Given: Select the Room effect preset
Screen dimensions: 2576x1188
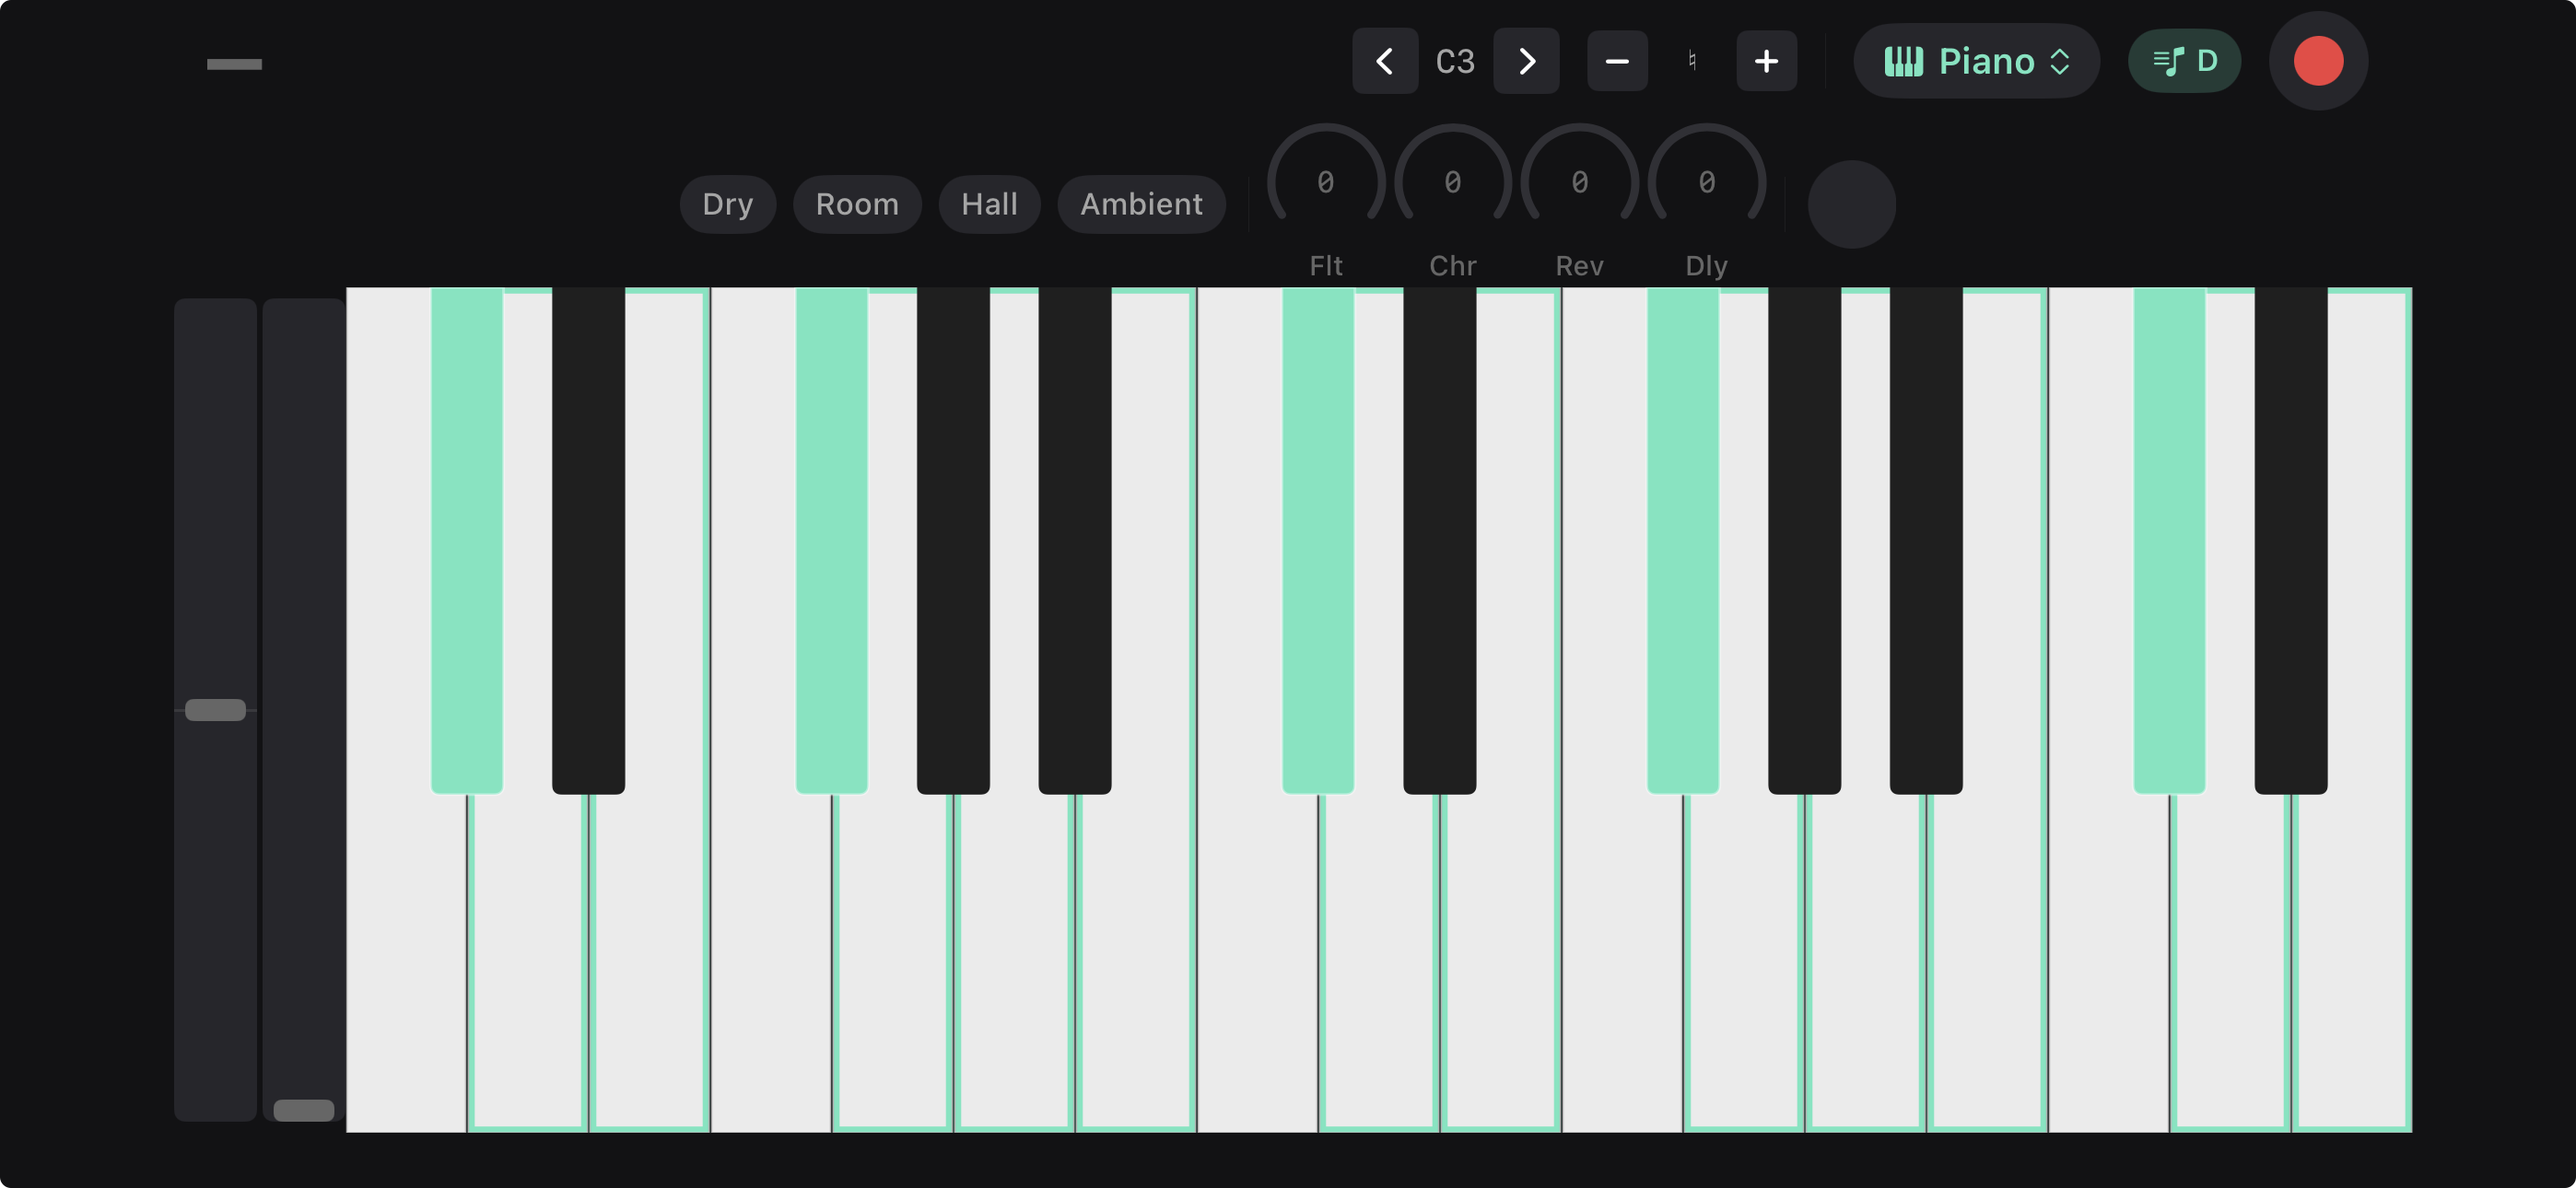Looking at the screenshot, I should (x=856, y=204).
